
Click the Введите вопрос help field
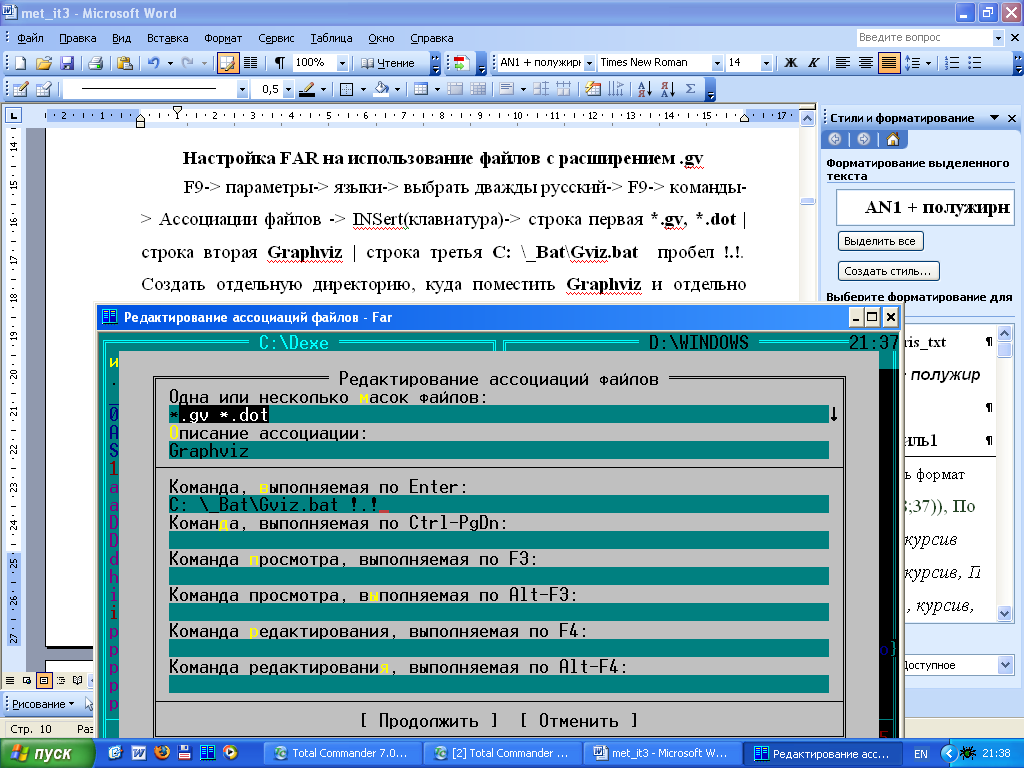[925, 37]
